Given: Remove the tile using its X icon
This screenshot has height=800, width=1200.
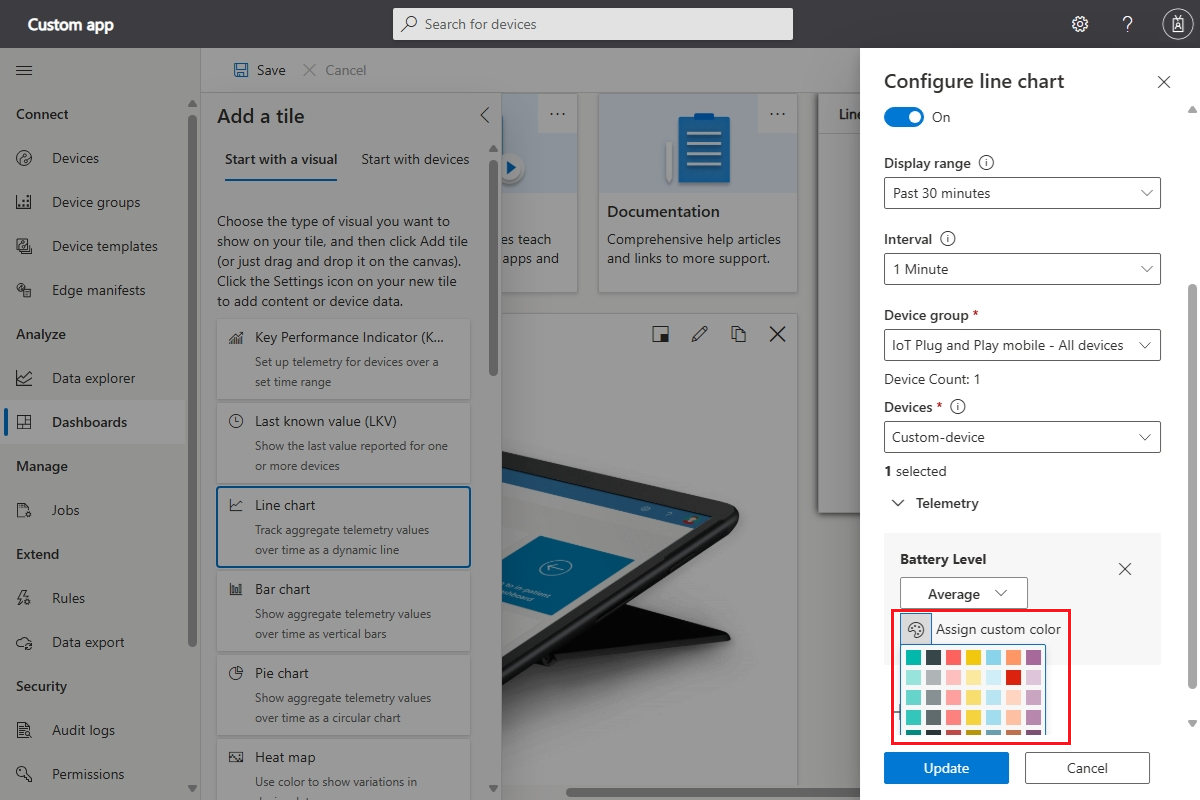Looking at the screenshot, I should click(x=777, y=333).
